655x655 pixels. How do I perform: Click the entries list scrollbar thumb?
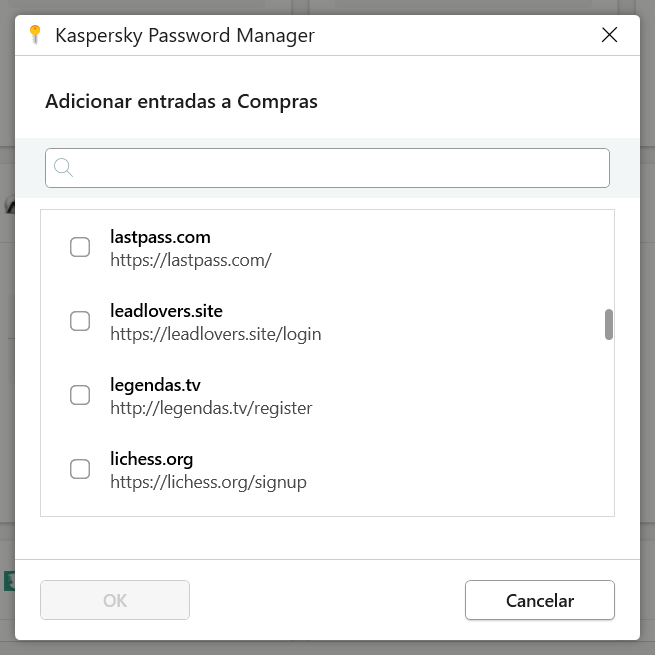pyautogui.click(x=609, y=325)
